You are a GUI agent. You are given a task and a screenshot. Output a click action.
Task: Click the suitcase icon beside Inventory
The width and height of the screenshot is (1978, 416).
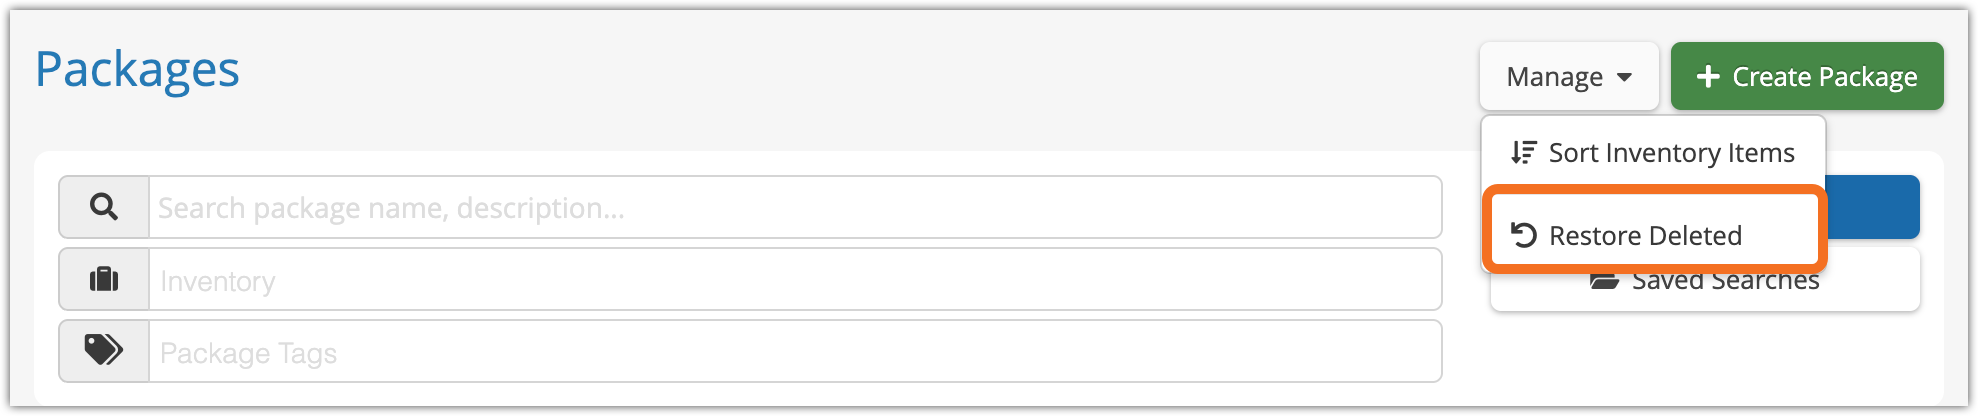pyautogui.click(x=104, y=280)
